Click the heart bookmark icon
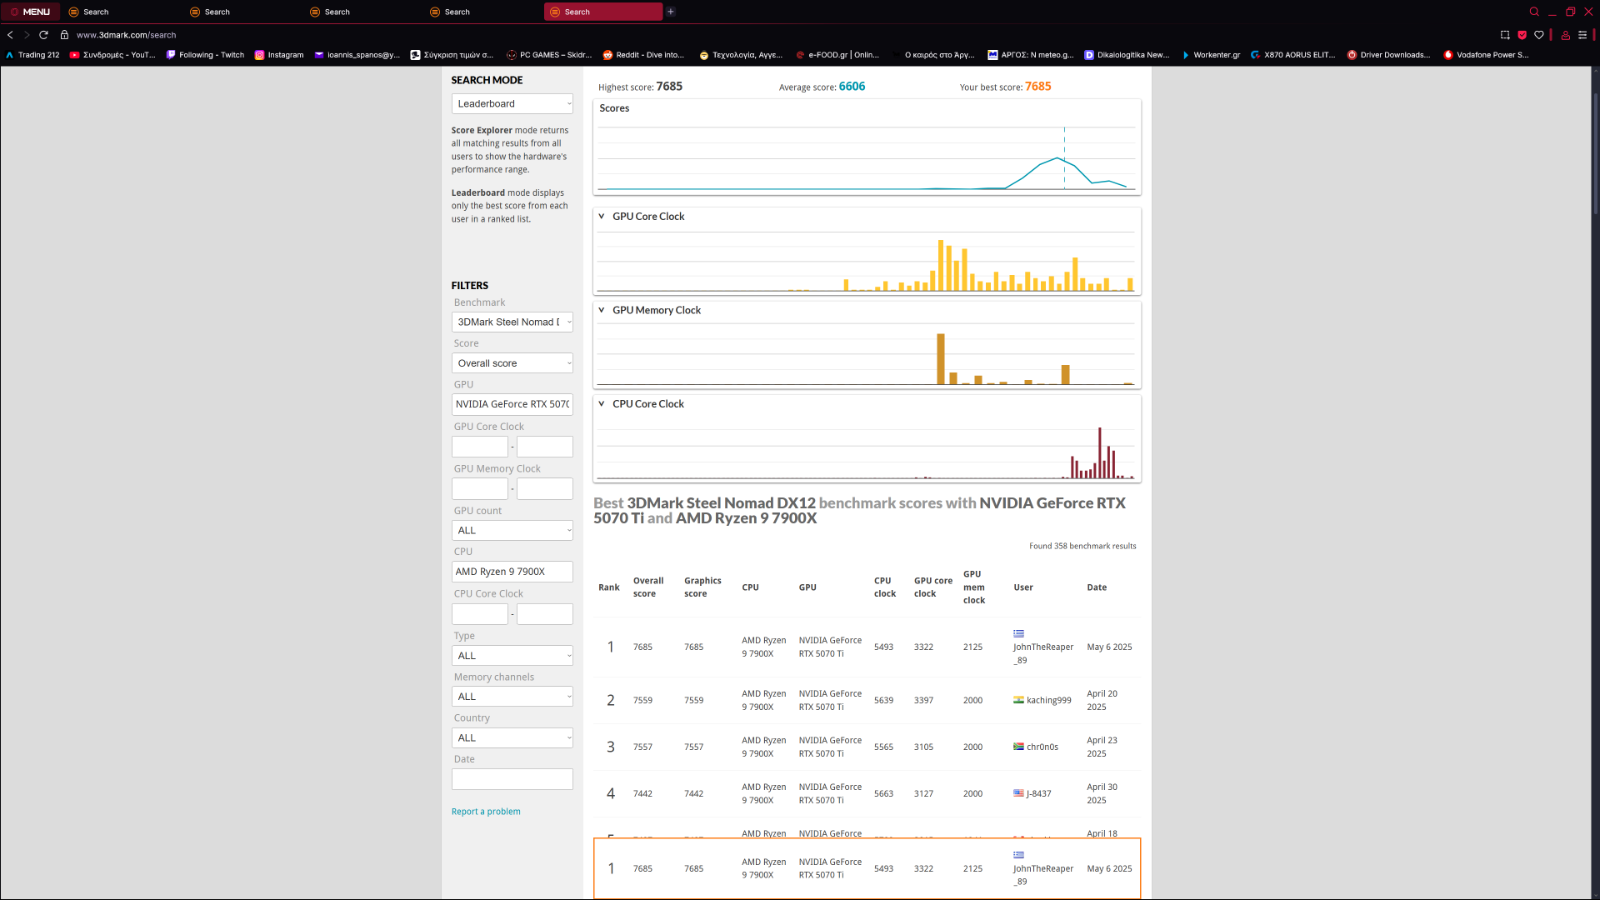Image resolution: width=1600 pixels, height=900 pixels. click(x=1539, y=35)
